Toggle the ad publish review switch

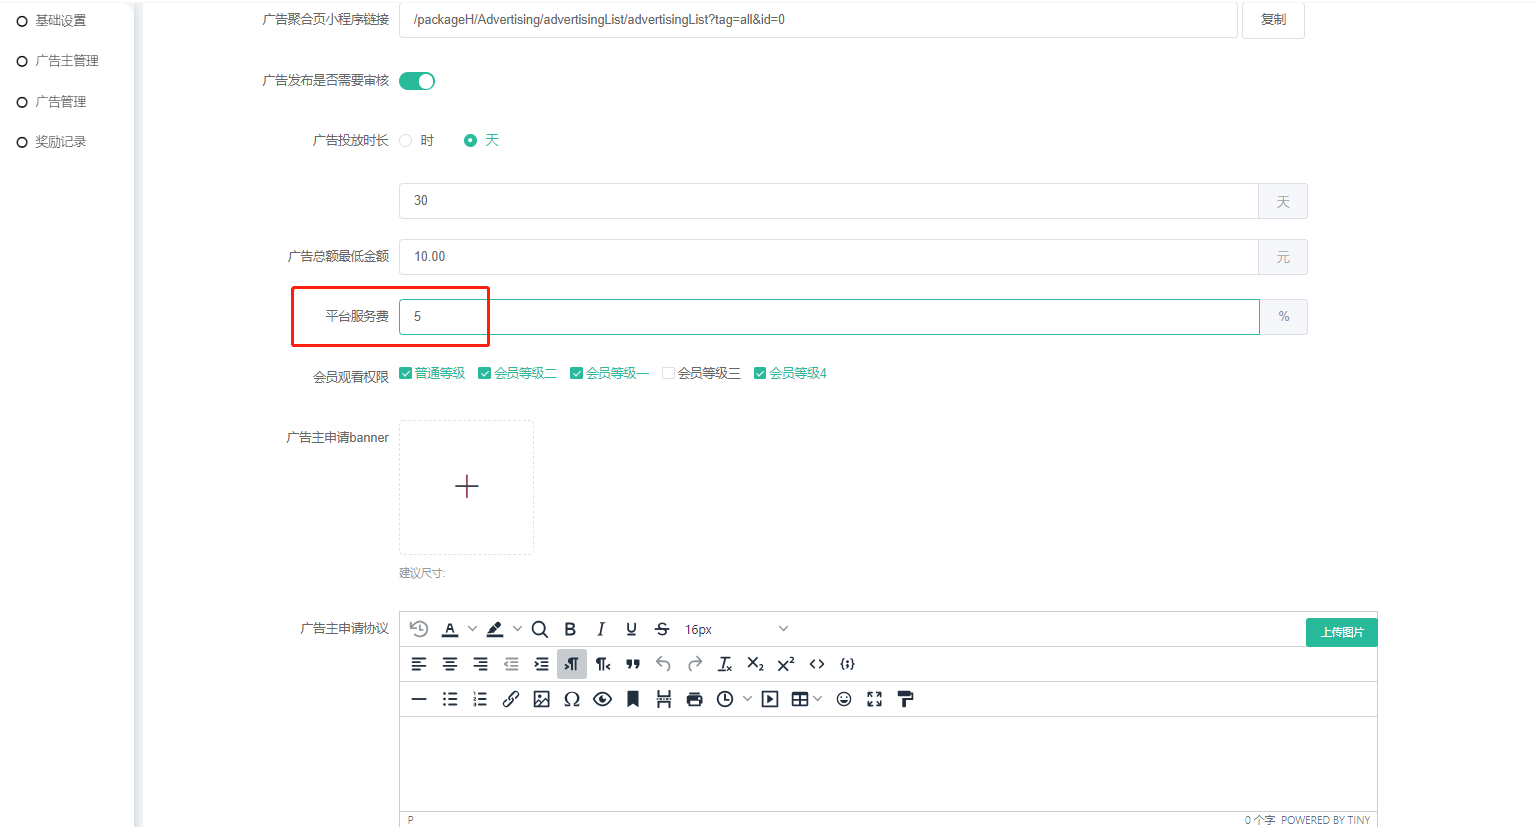(x=417, y=81)
